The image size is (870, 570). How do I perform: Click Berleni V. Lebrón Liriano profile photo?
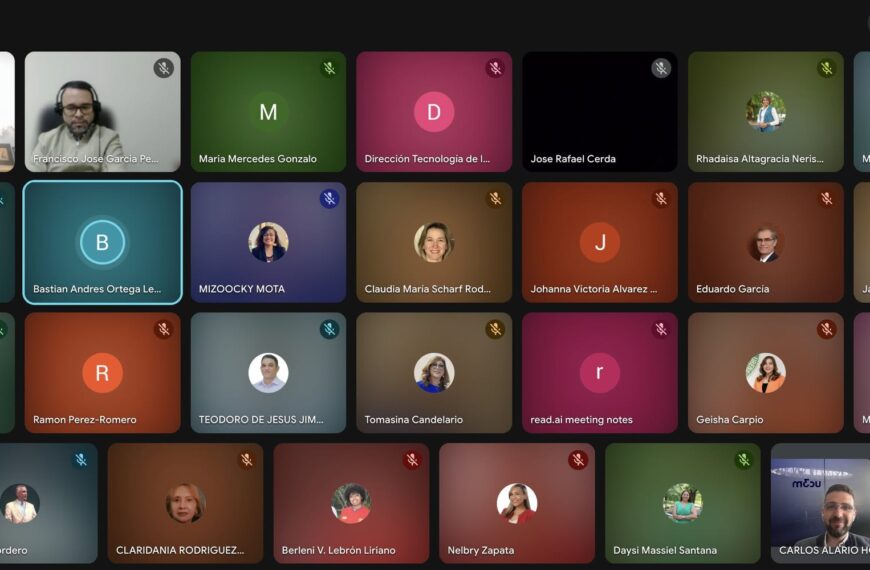pyautogui.click(x=351, y=503)
